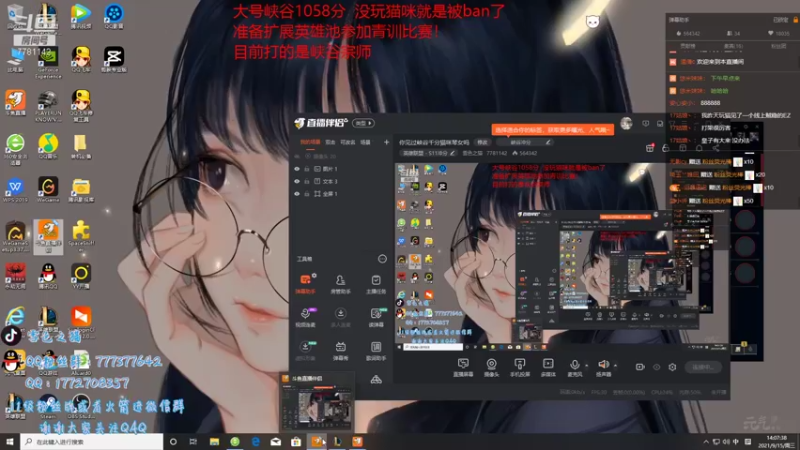The width and height of the screenshot is (800, 450).
Task: Select the 全屏 1 layer row
Action: 341,194
